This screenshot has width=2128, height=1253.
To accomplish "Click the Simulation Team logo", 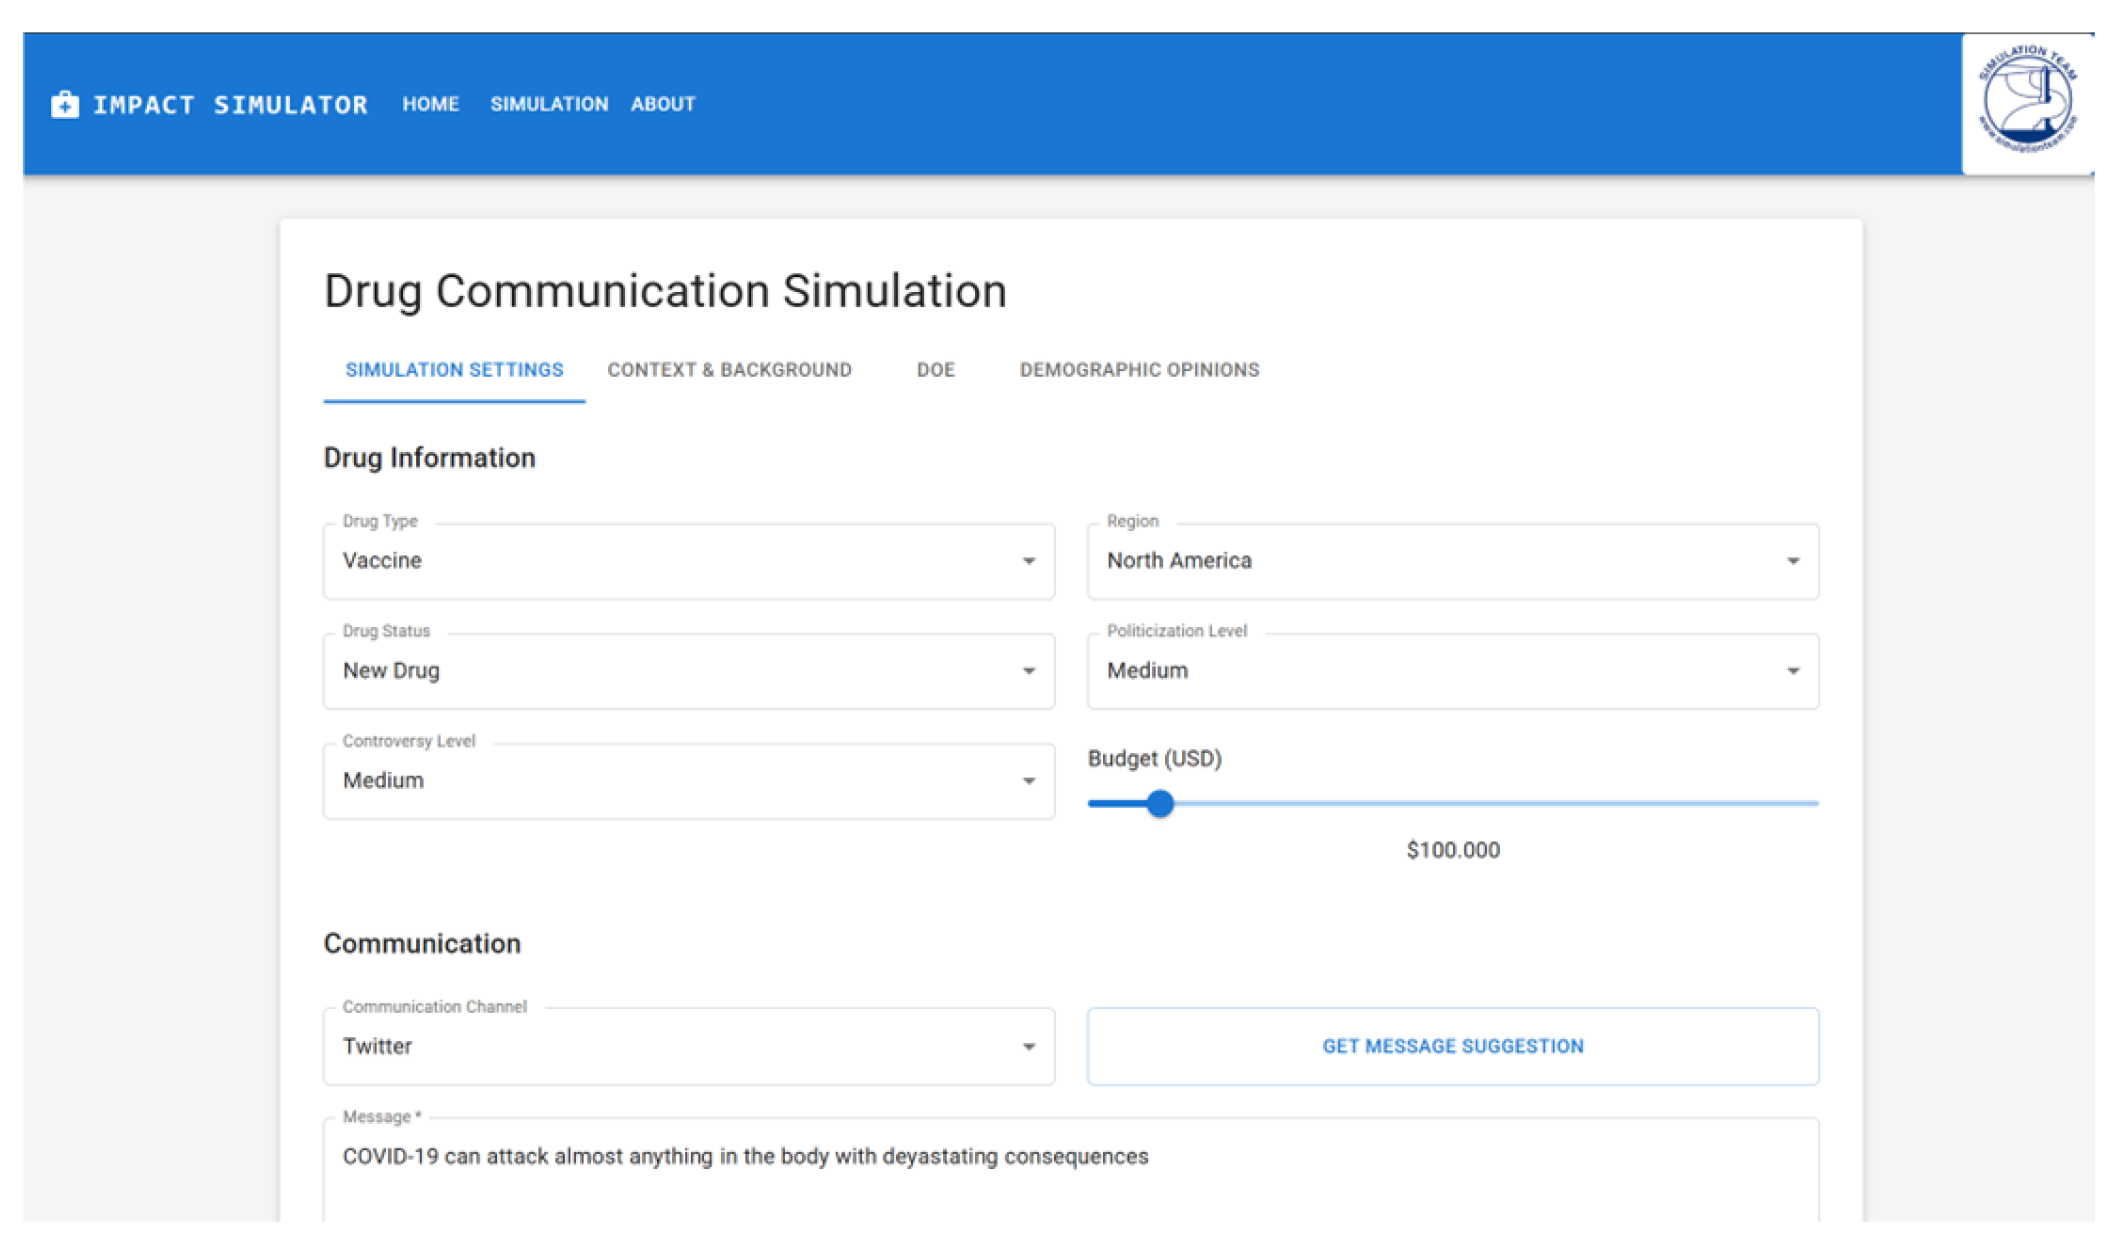I will 2027,102.
